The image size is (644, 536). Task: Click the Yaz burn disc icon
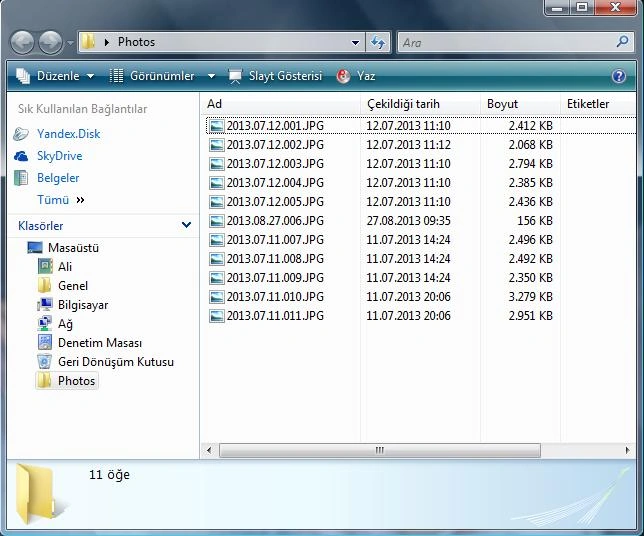(x=343, y=76)
